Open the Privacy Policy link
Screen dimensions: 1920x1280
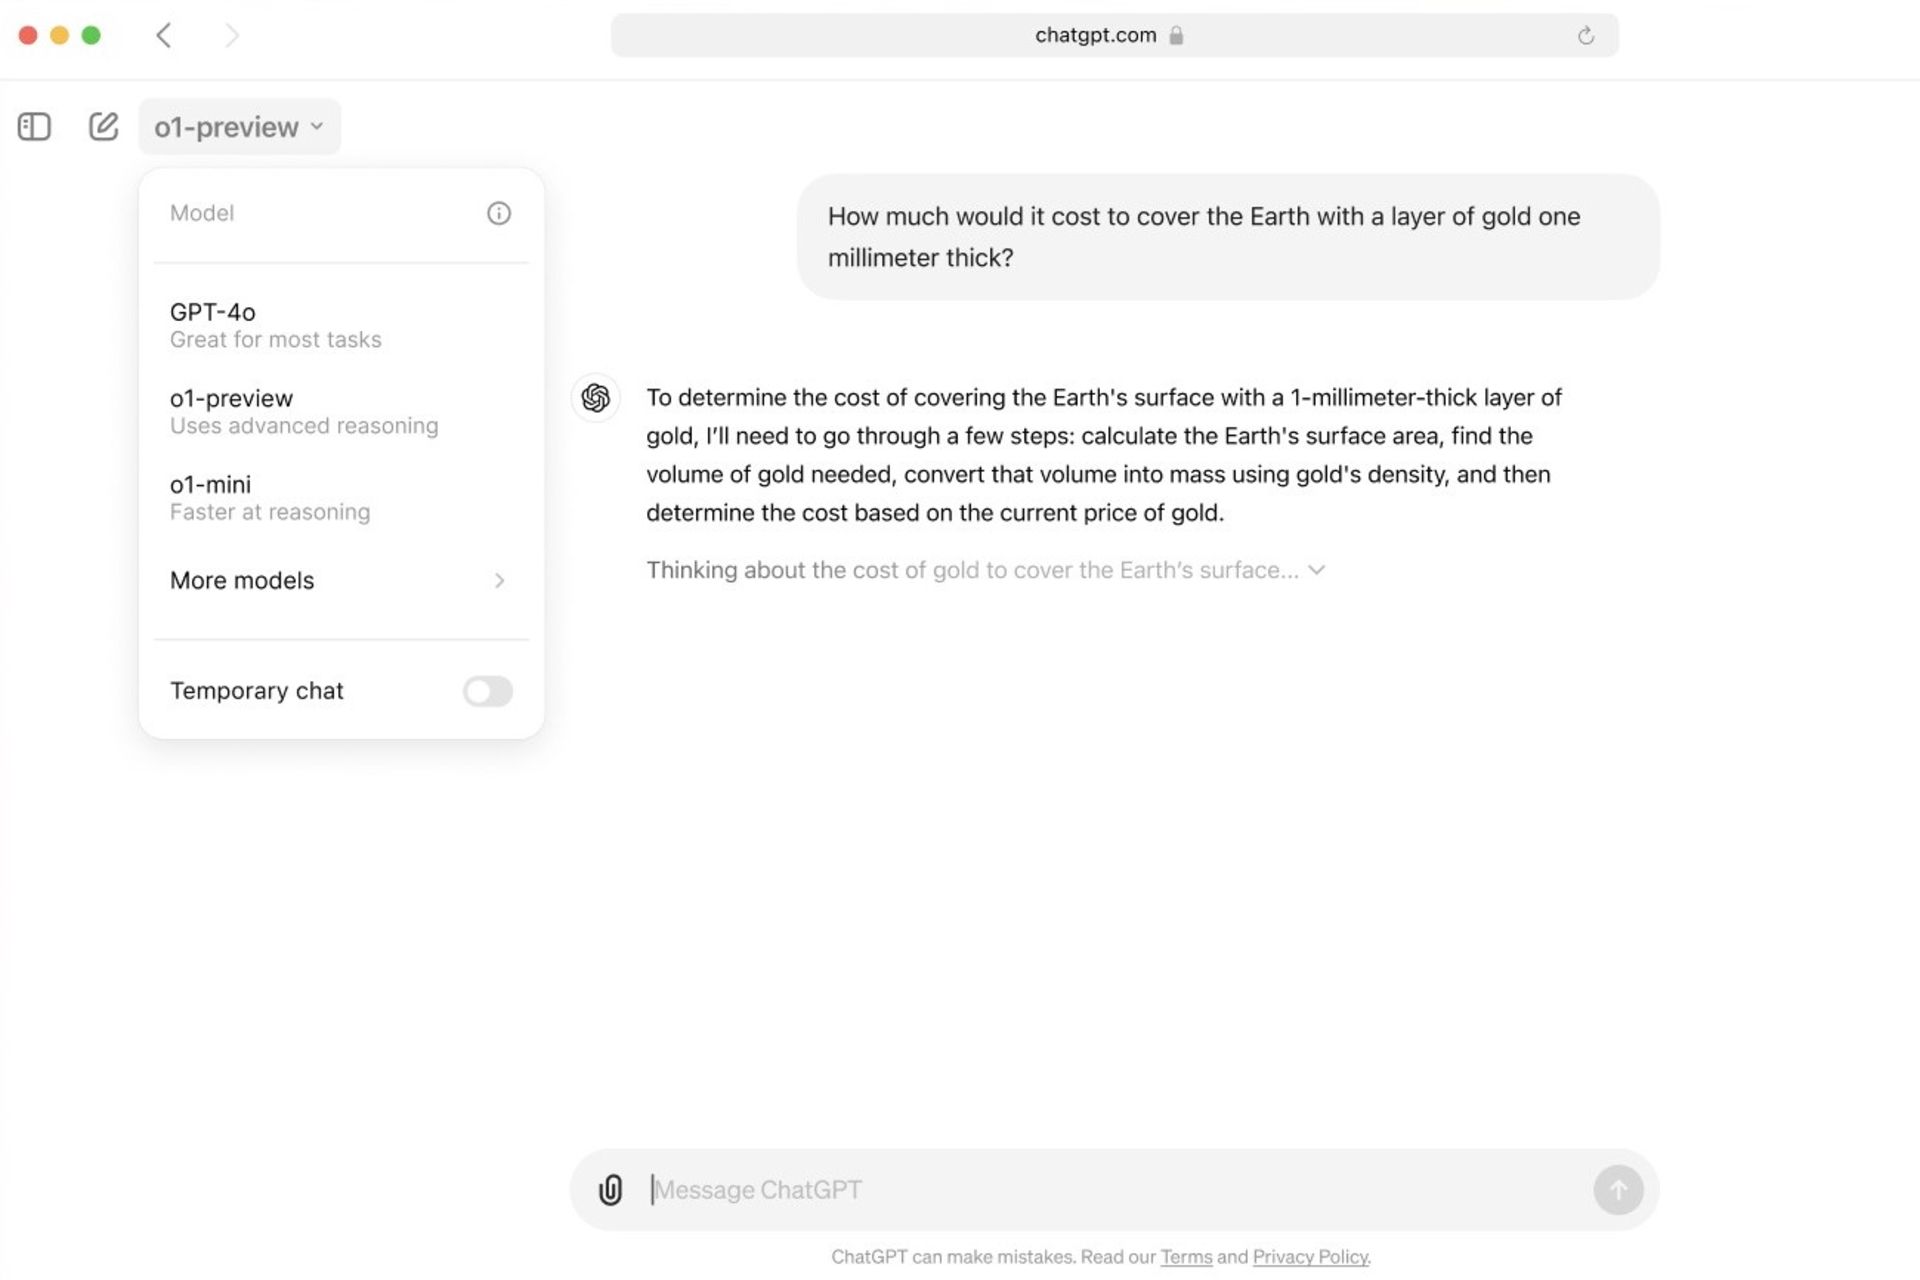pos(1310,1257)
